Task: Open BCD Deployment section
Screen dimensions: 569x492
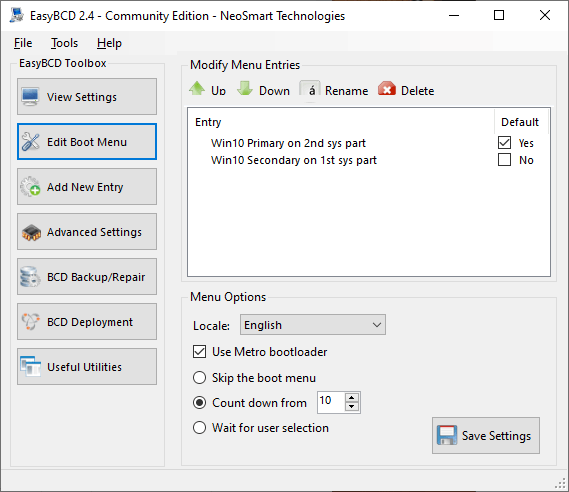Action: click(87, 321)
